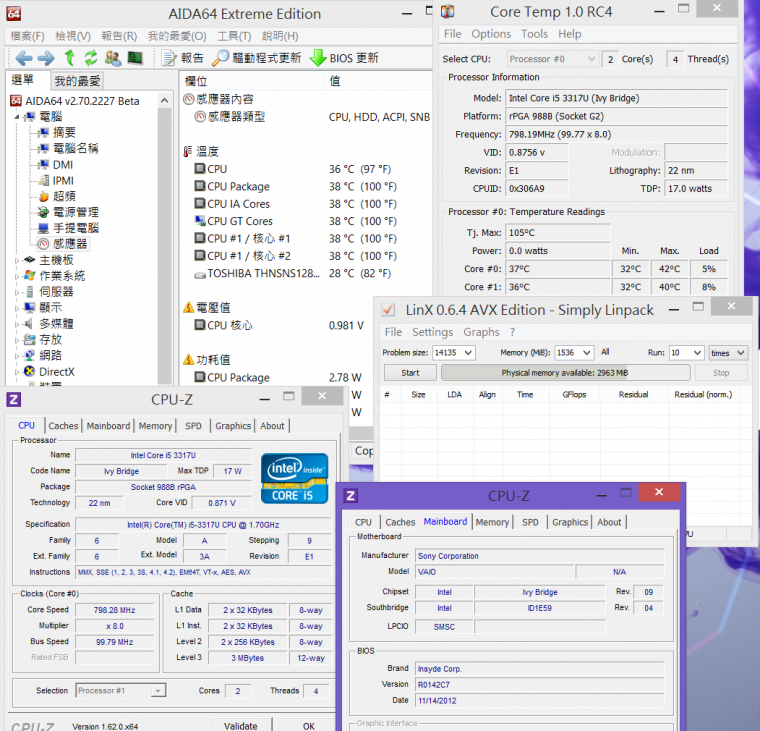Click the users icon in AIDA64 toolbar
This screenshot has width=760, height=731.
[x=113, y=58]
